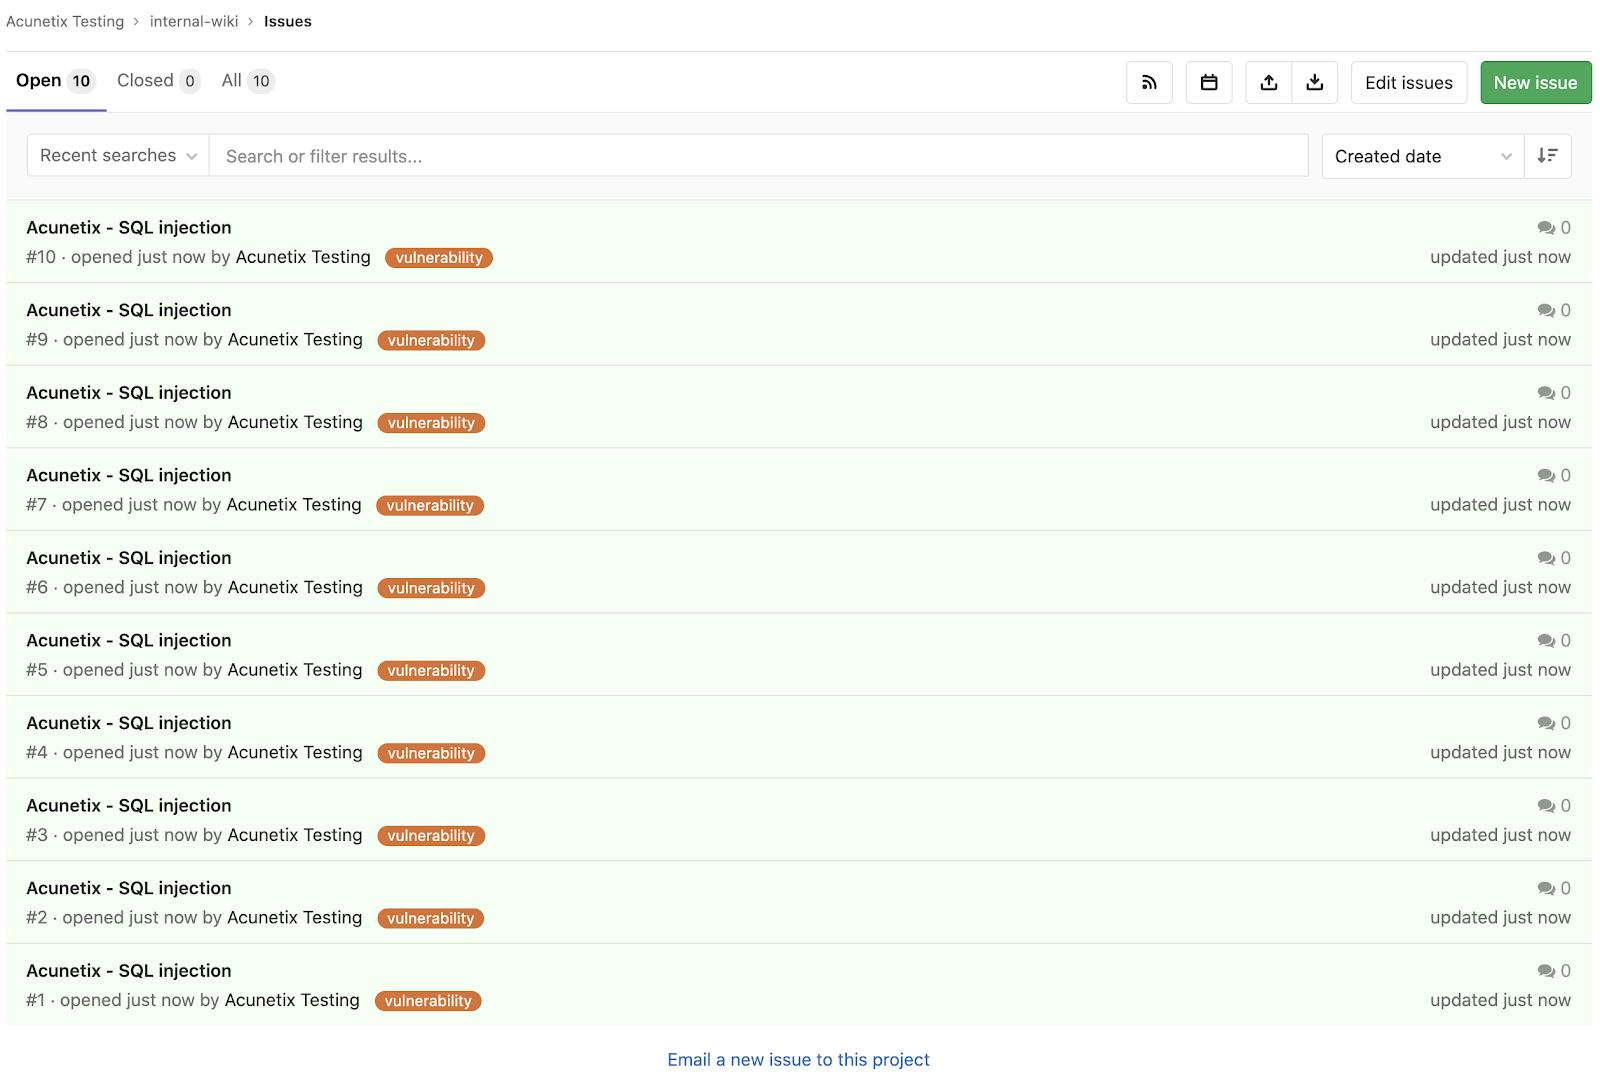Click author Acunetix Testing on issue #5
Screen dimensions: 1600x1076
click(x=295, y=670)
